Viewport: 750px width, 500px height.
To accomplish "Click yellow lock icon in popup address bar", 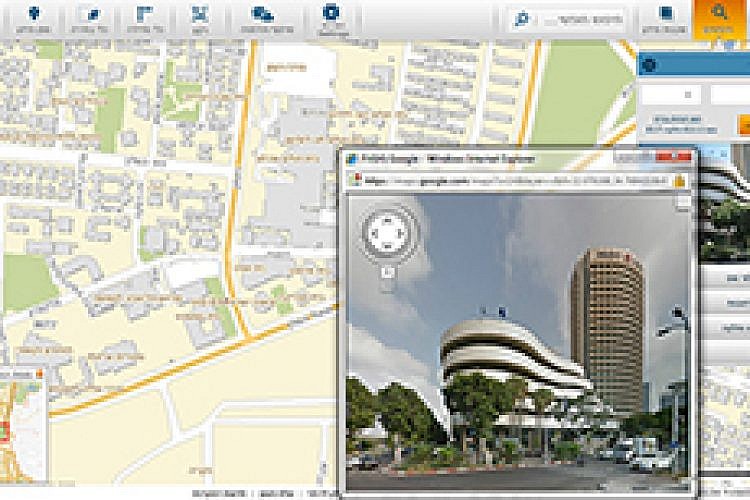I will [x=680, y=181].
